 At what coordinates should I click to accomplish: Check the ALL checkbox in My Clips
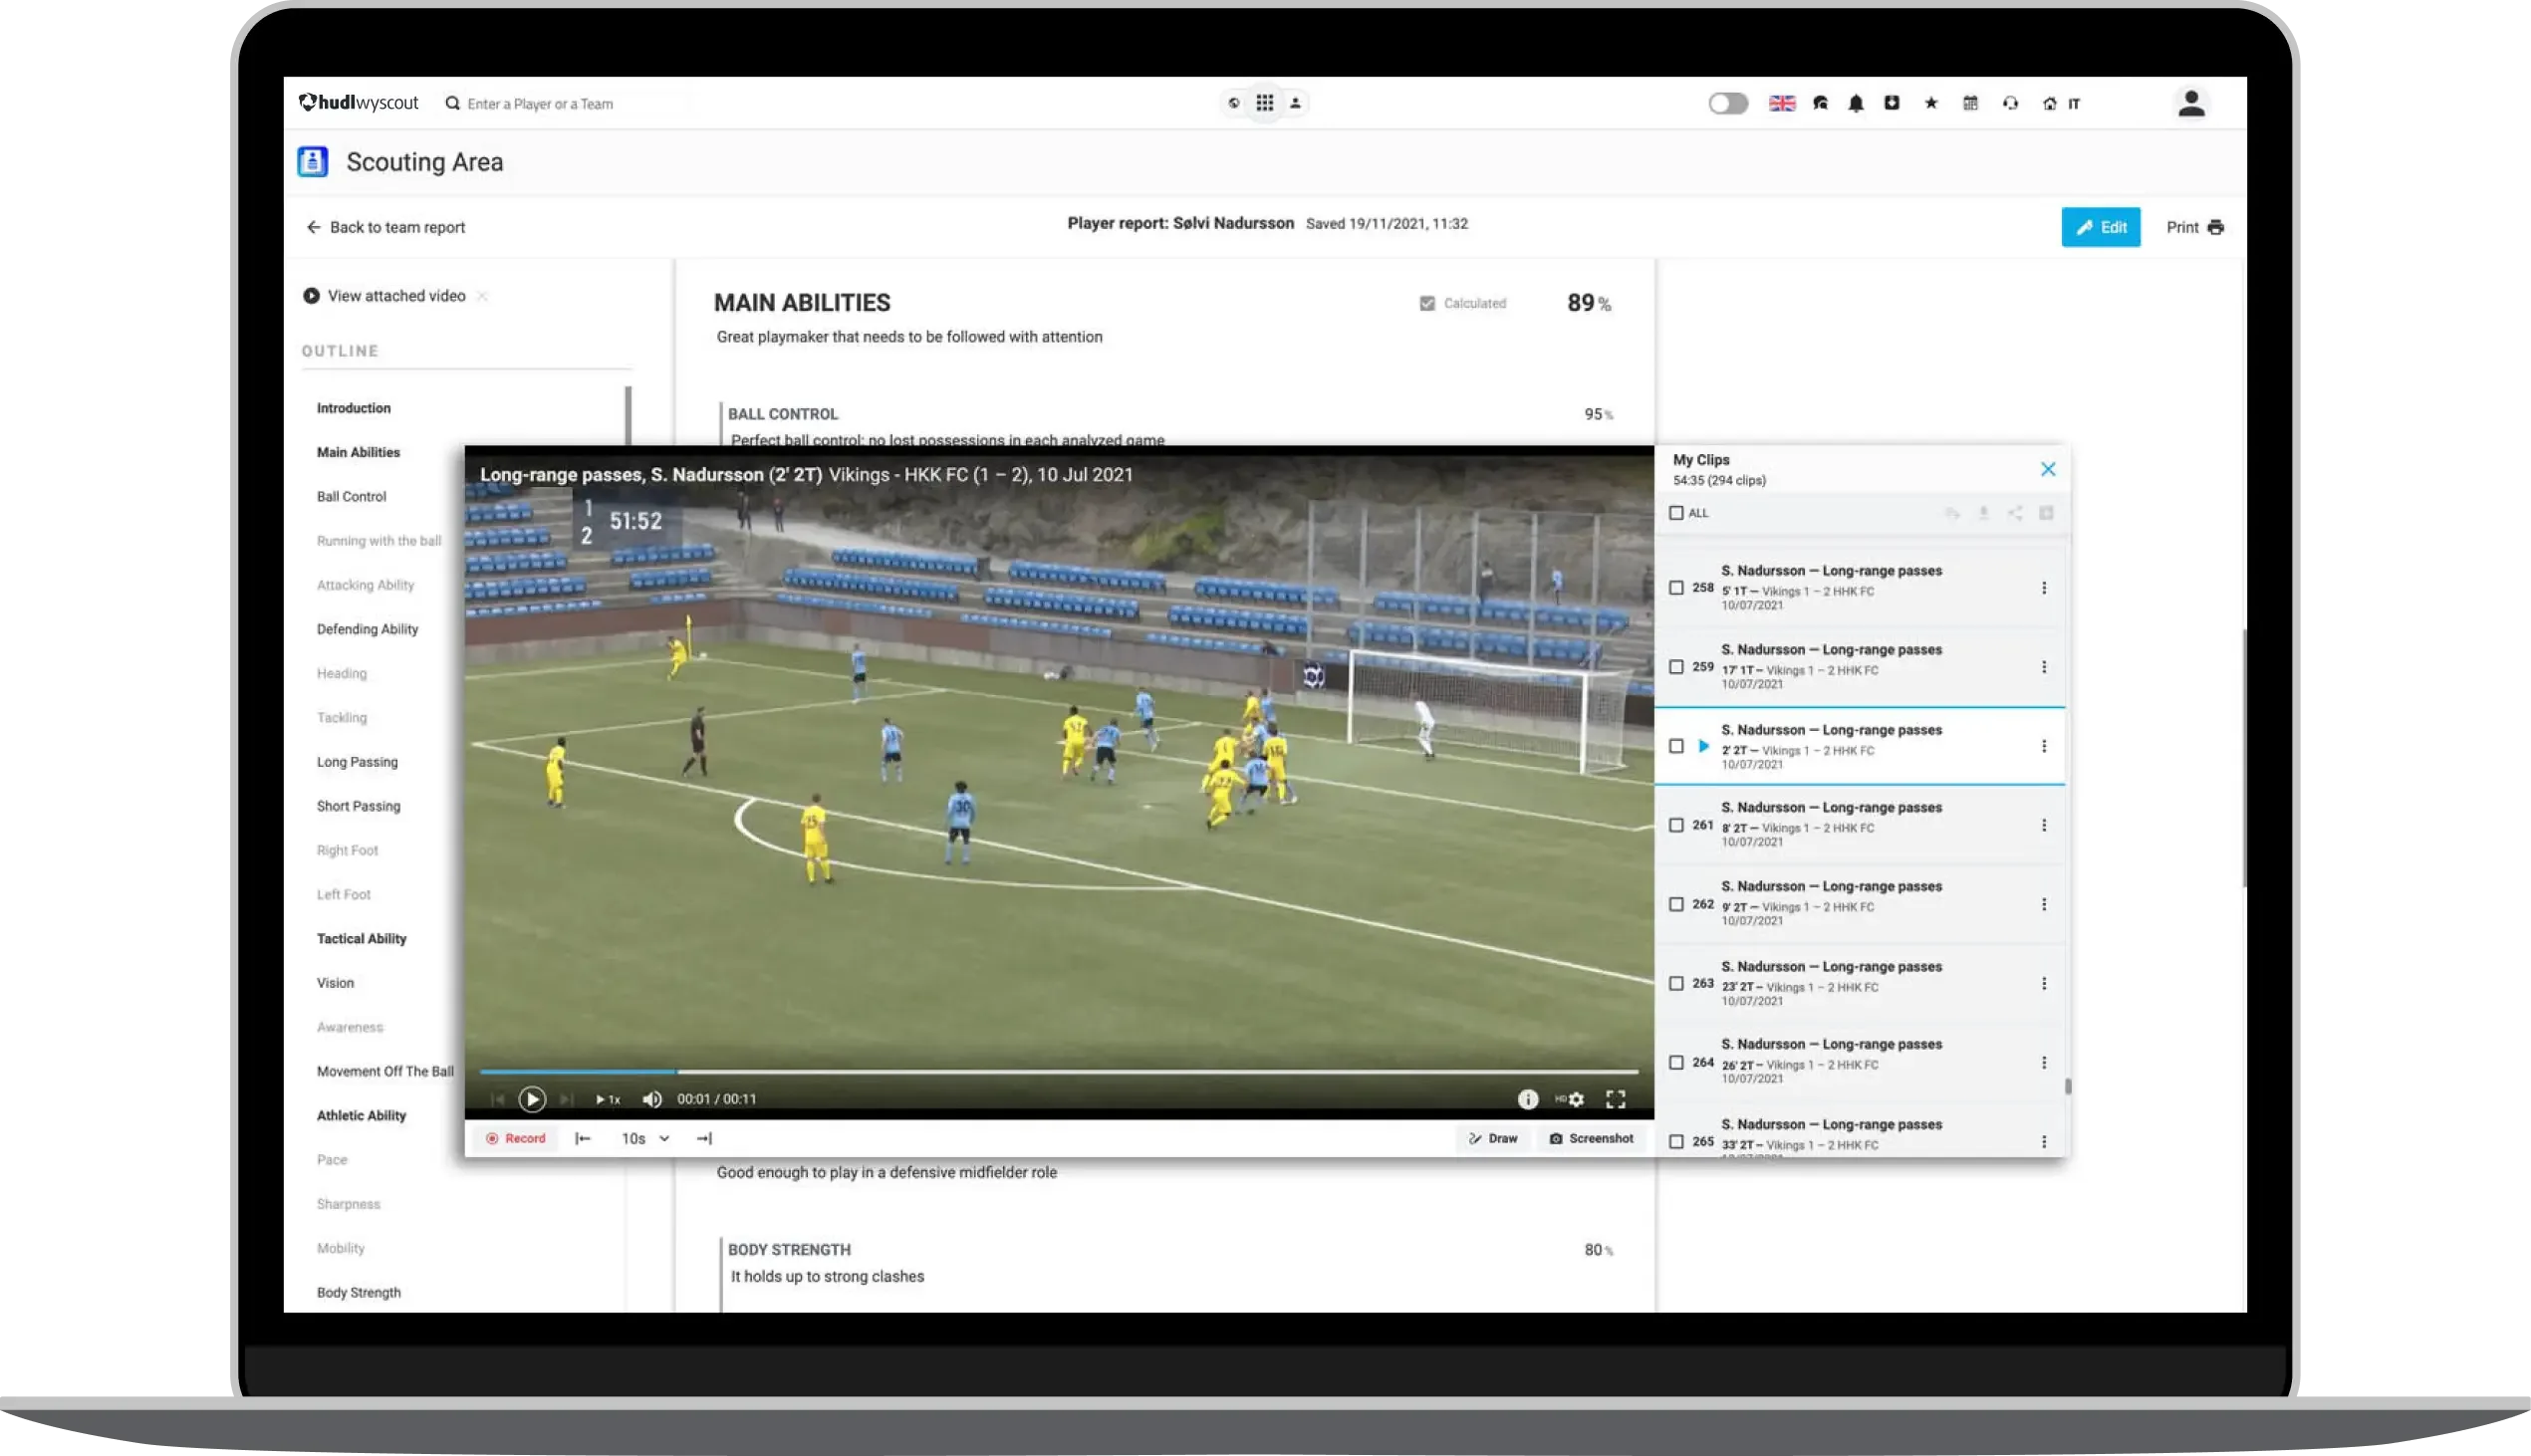[x=1676, y=512]
